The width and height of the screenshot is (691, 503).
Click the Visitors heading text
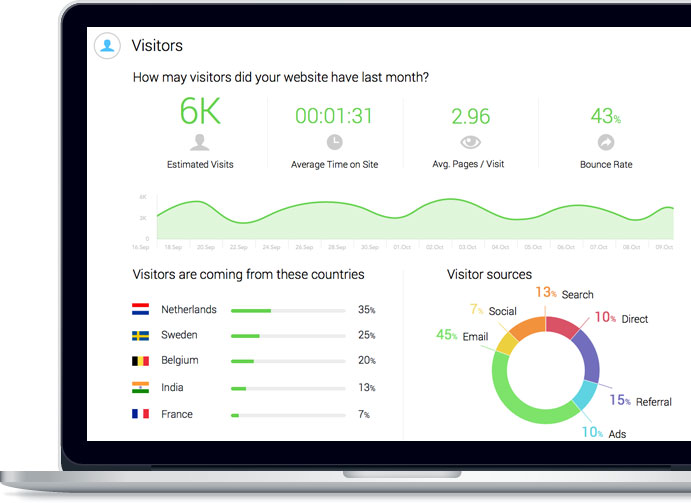pos(157,45)
